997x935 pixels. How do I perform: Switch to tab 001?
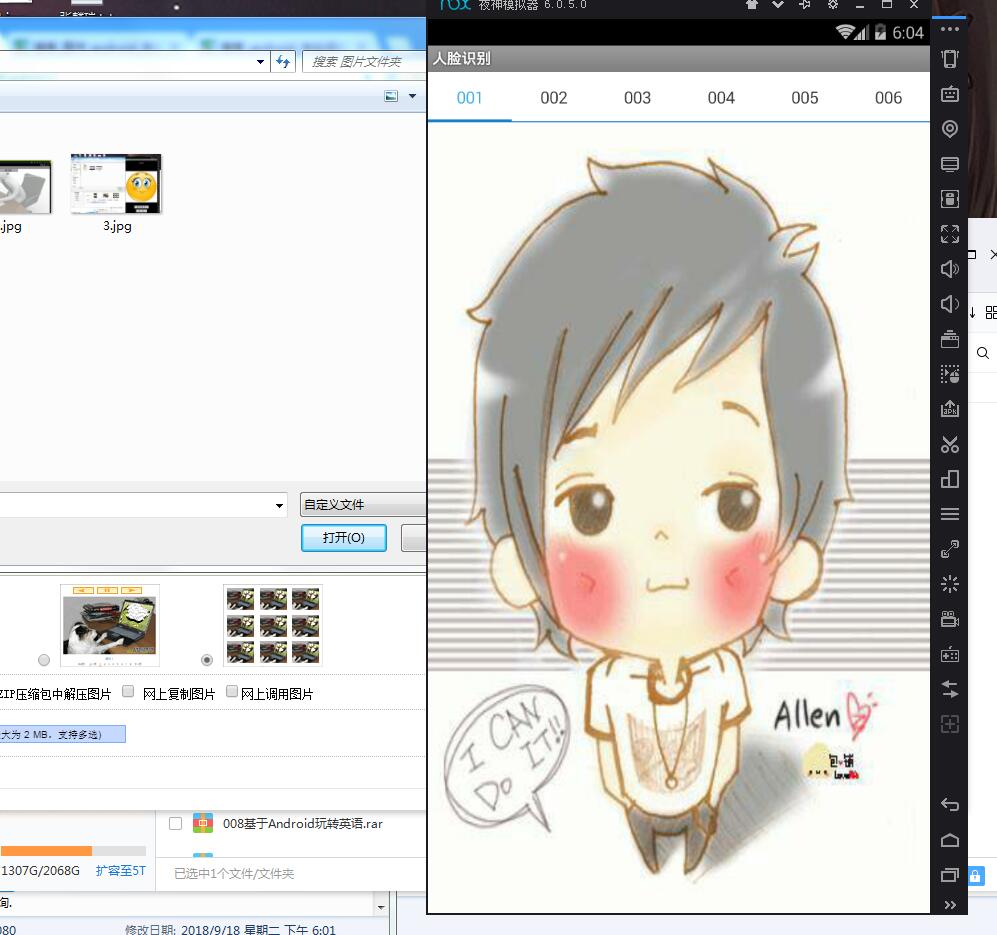pyautogui.click(x=469, y=98)
